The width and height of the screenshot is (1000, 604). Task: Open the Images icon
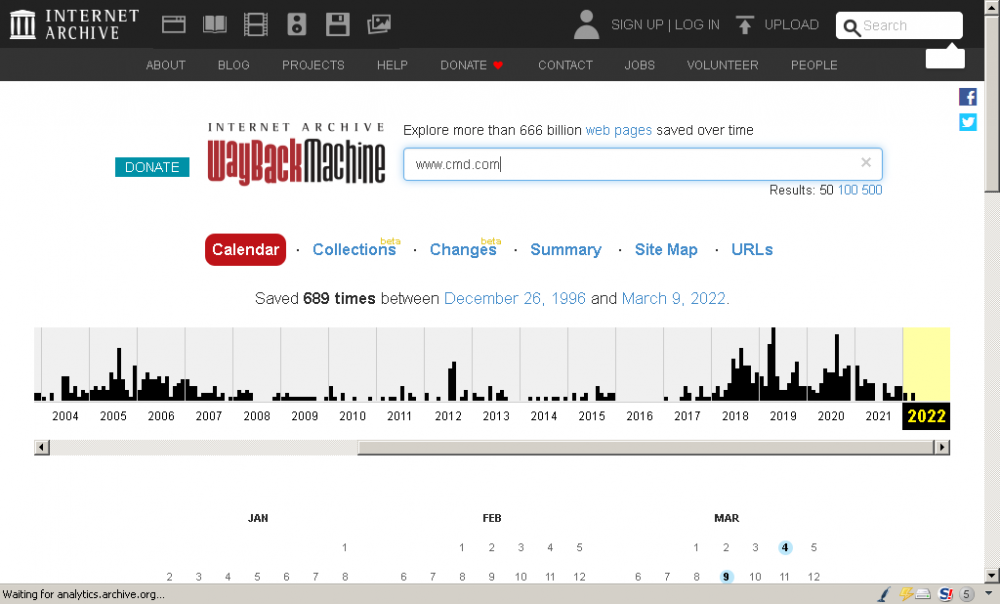pos(379,24)
